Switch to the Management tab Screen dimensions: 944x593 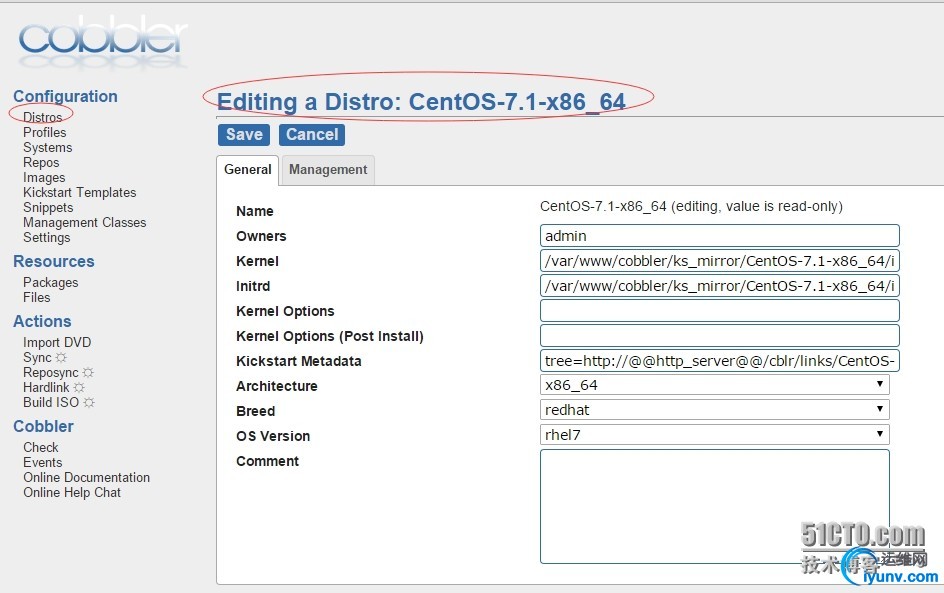coord(328,170)
